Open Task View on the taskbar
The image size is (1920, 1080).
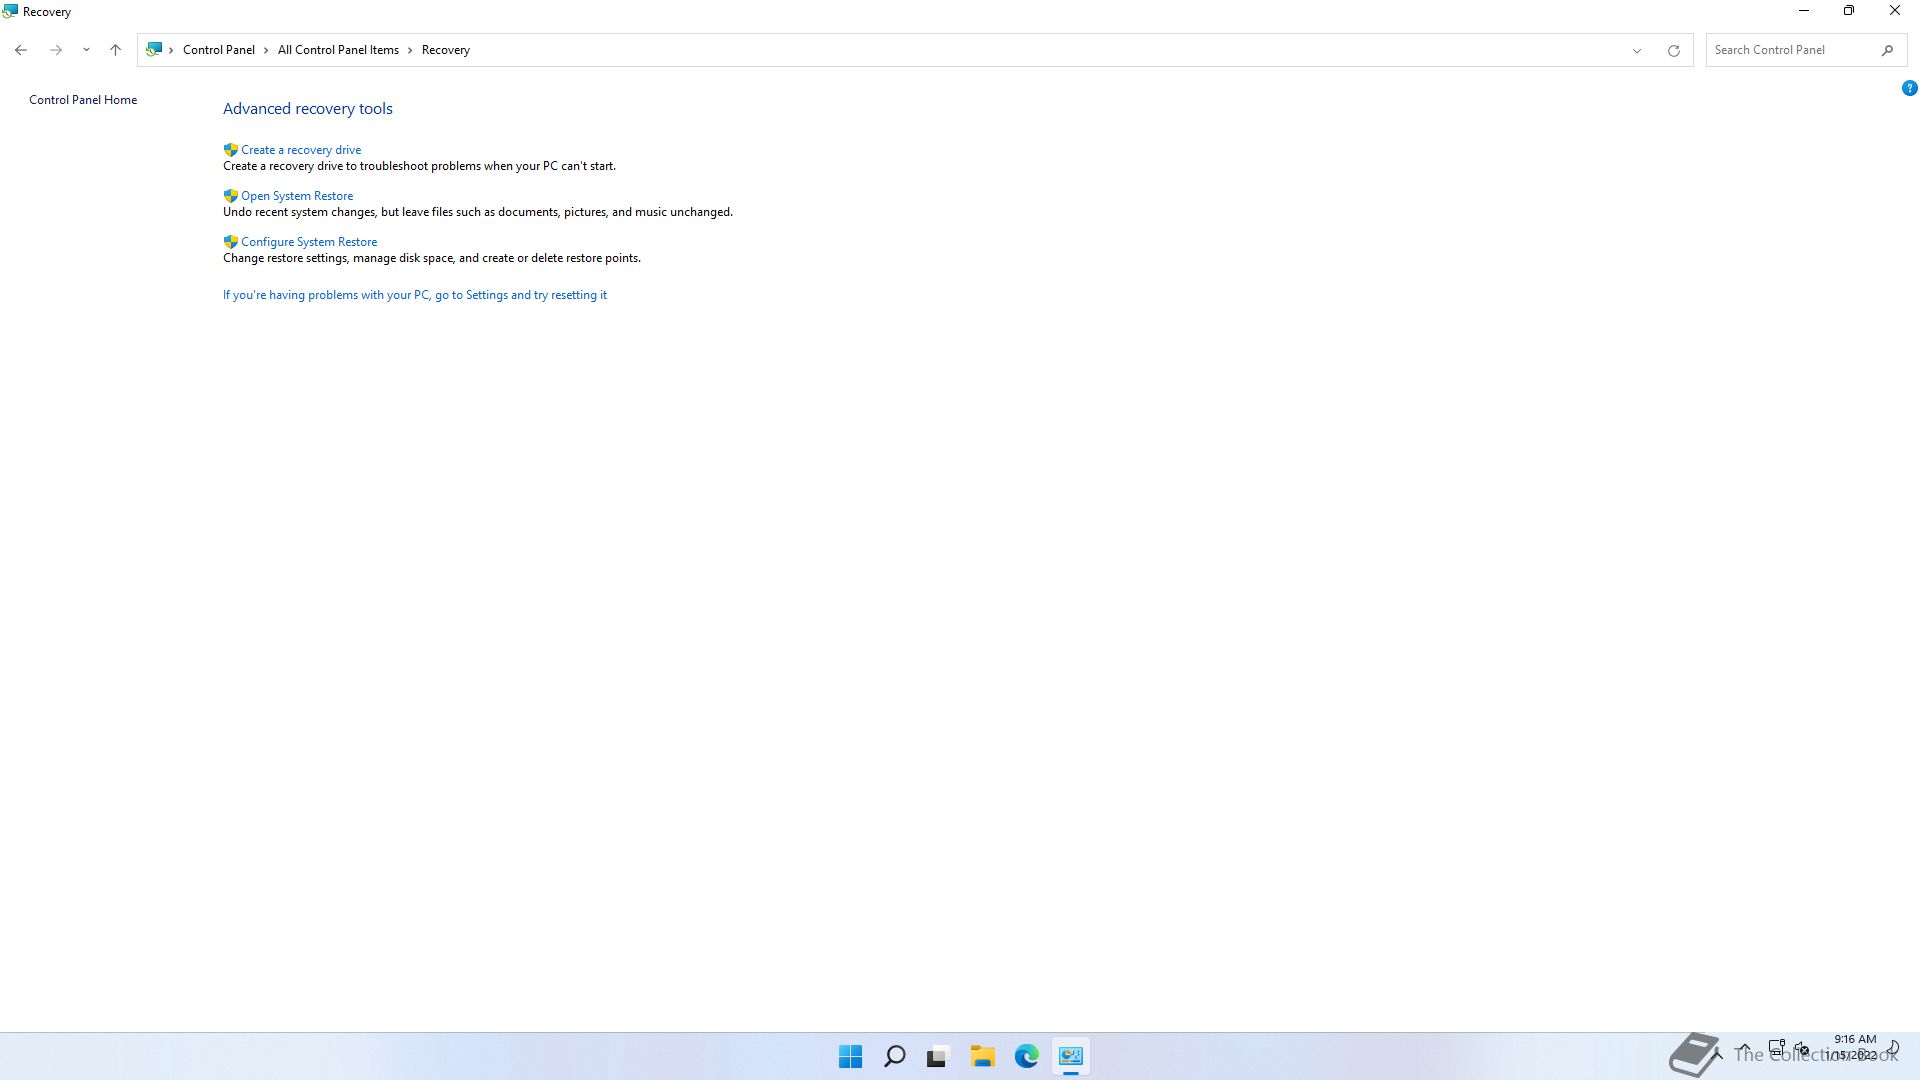click(937, 1056)
